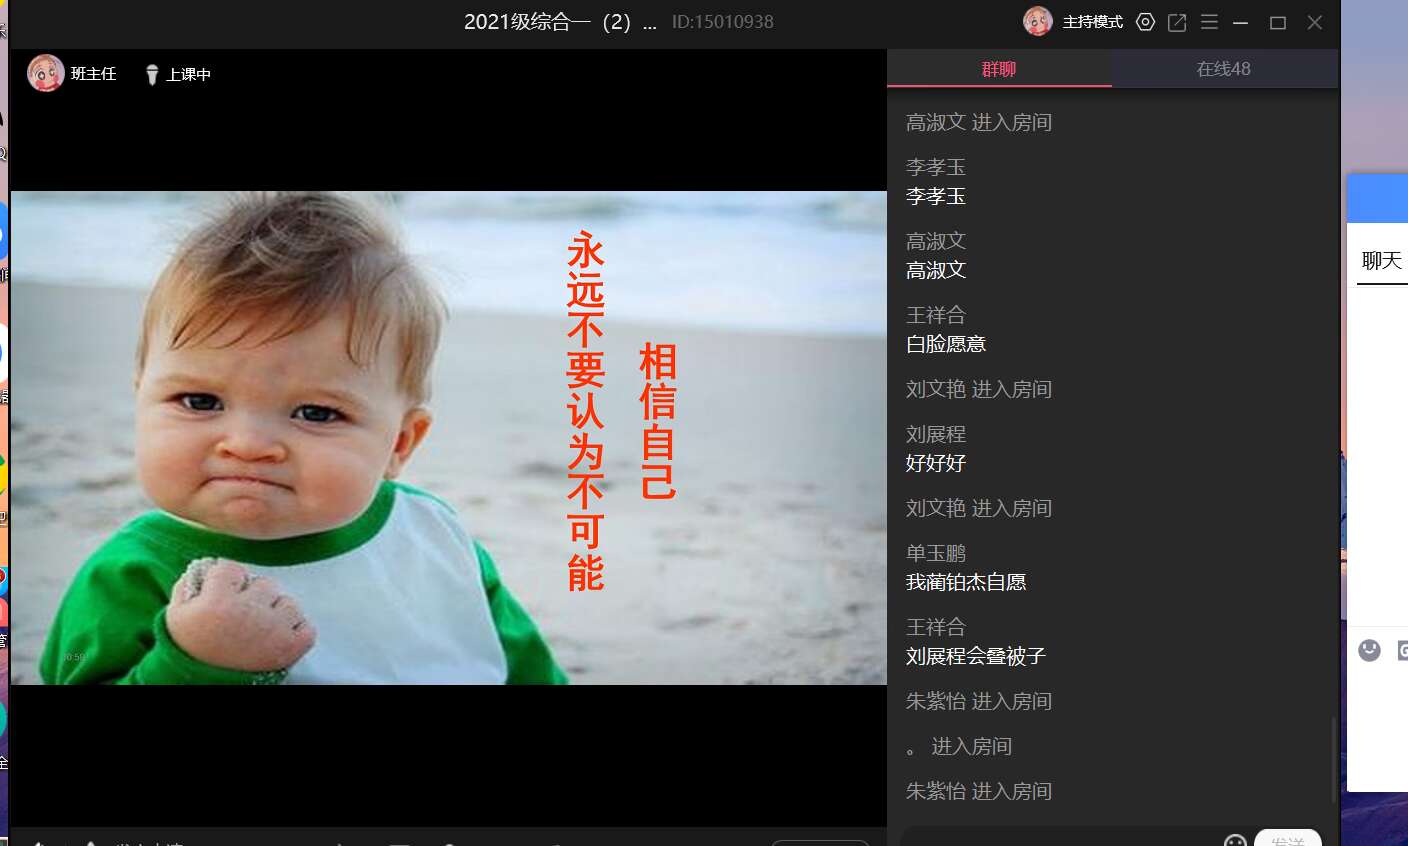This screenshot has width=1408, height=846.
Task: Click sender name 王祥合 above 白脸愿意
Action: [936, 315]
